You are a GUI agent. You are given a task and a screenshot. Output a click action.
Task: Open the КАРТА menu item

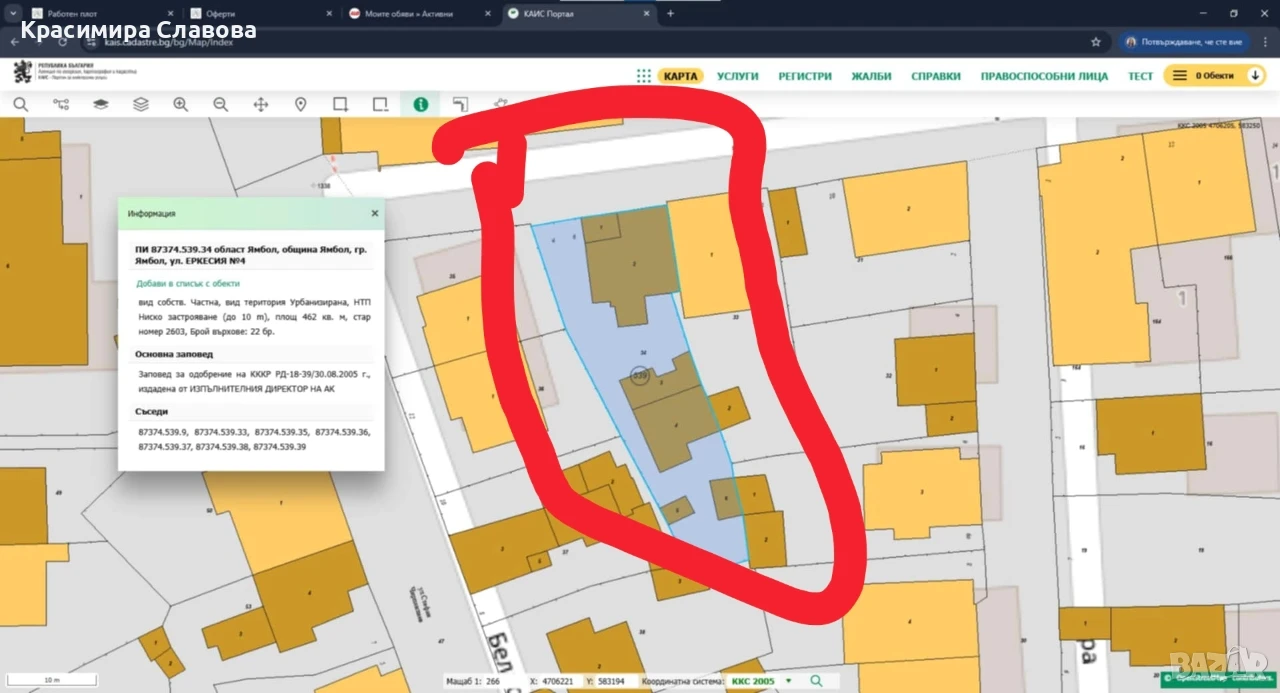click(x=681, y=76)
